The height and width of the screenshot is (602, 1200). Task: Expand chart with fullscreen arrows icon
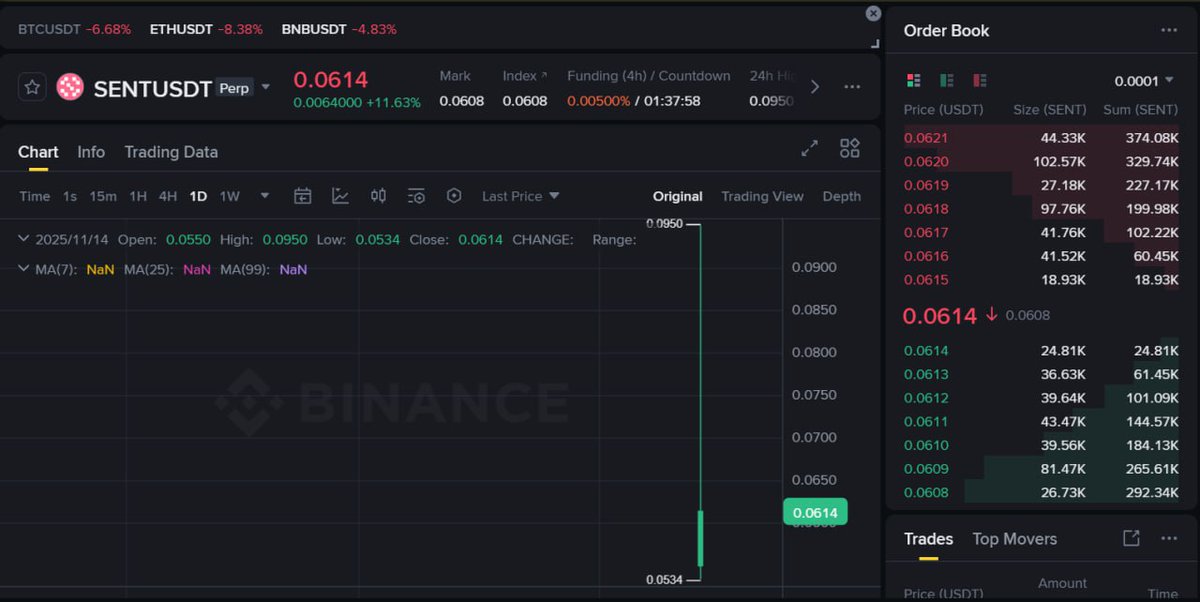(x=810, y=147)
